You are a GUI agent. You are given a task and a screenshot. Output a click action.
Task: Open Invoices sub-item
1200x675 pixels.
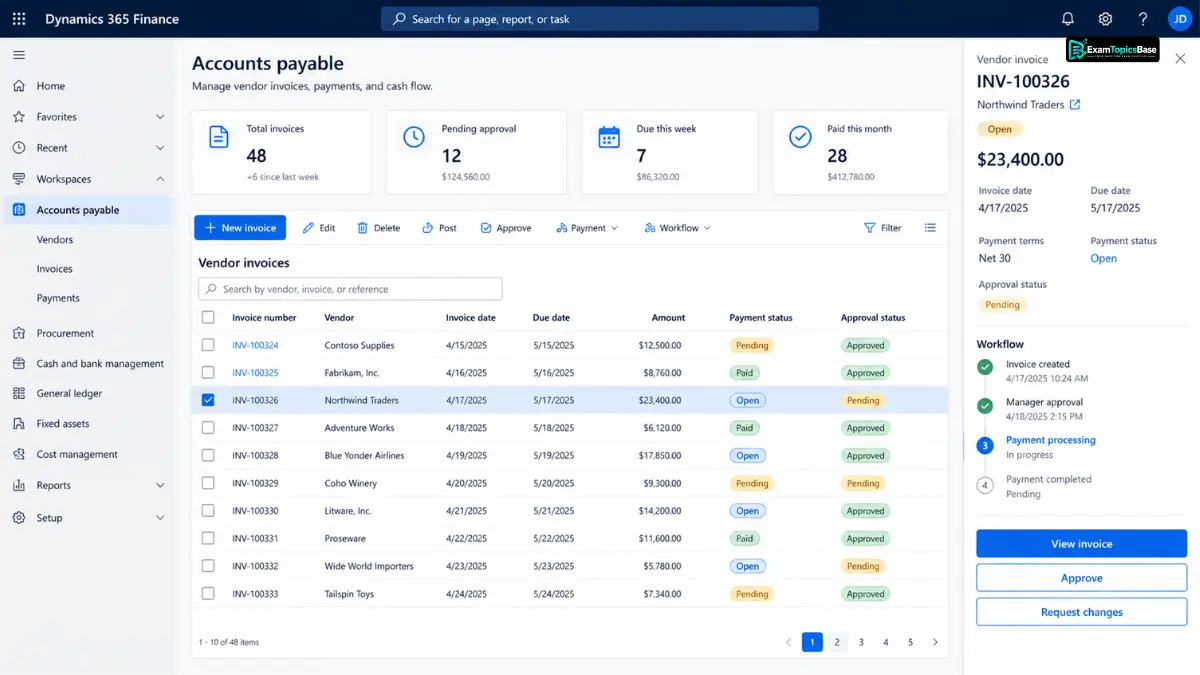point(55,269)
